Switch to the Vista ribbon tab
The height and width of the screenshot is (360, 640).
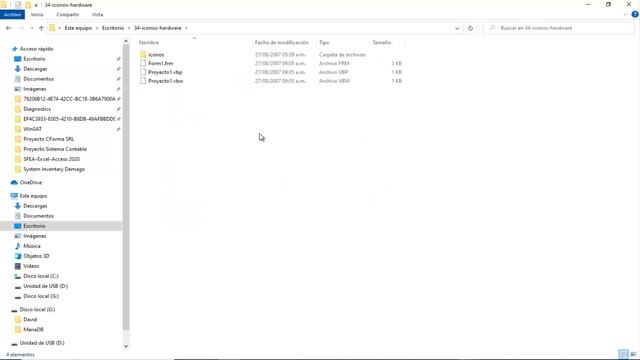(x=98, y=15)
